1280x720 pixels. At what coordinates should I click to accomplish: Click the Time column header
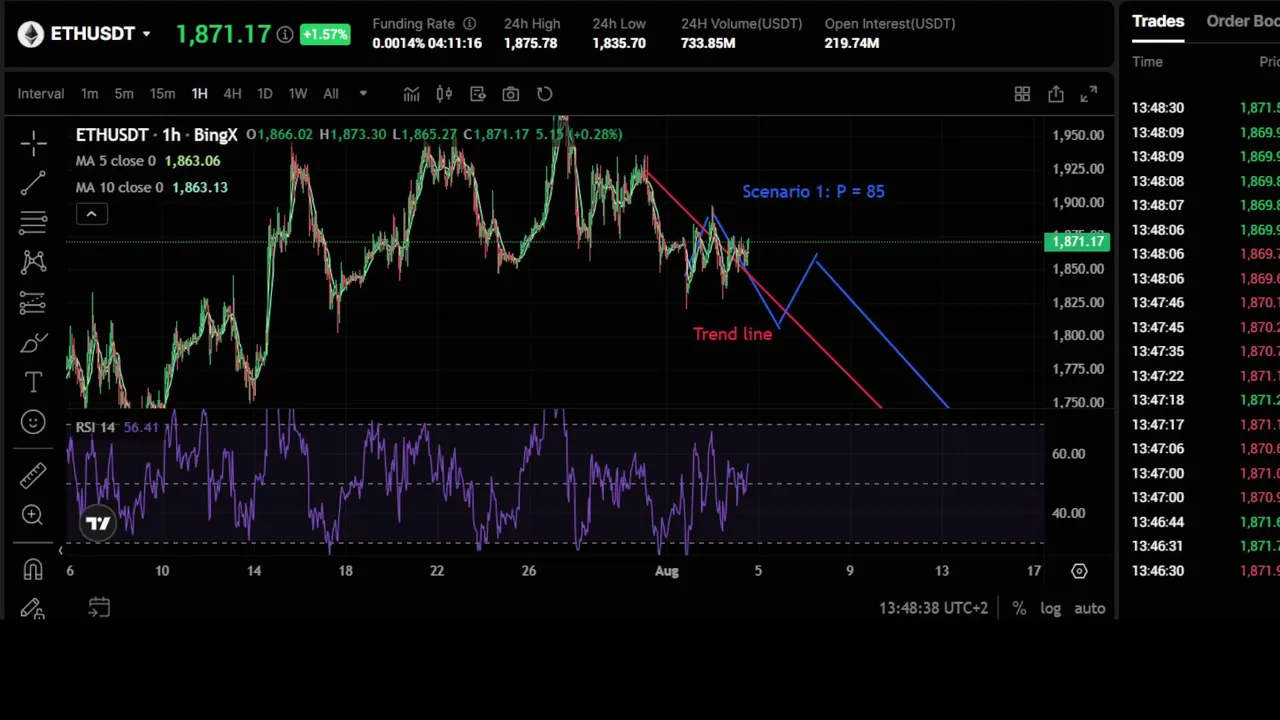pyautogui.click(x=1147, y=62)
